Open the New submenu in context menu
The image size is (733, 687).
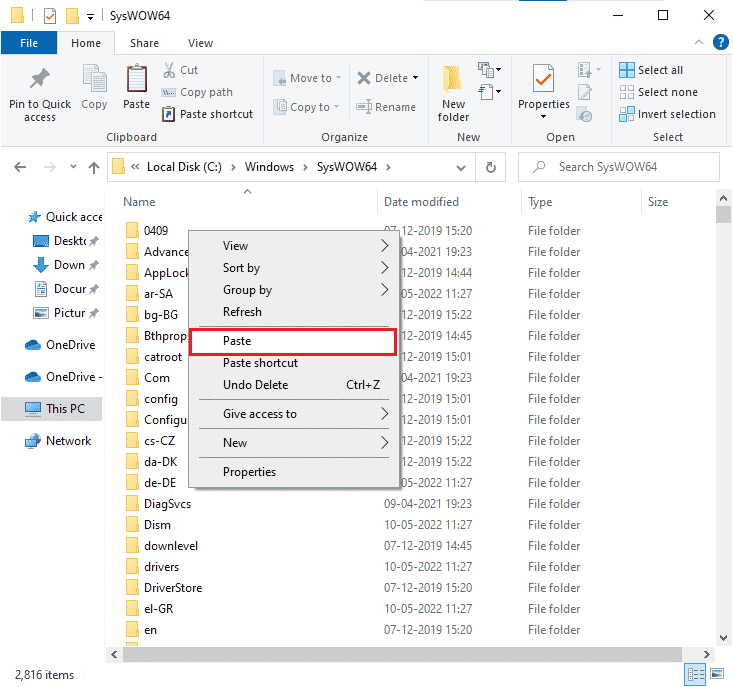[x=293, y=443]
